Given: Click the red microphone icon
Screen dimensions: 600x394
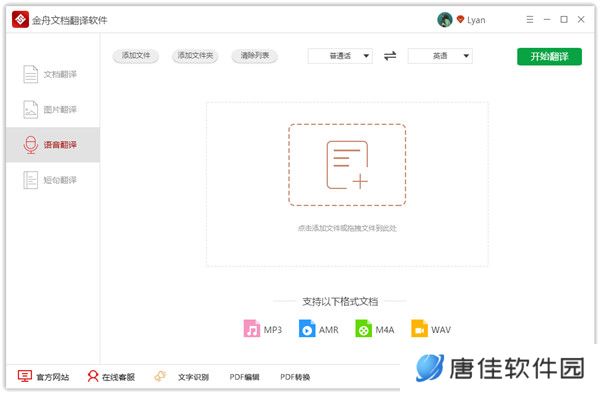Looking at the screenshot, I should 31,145.
